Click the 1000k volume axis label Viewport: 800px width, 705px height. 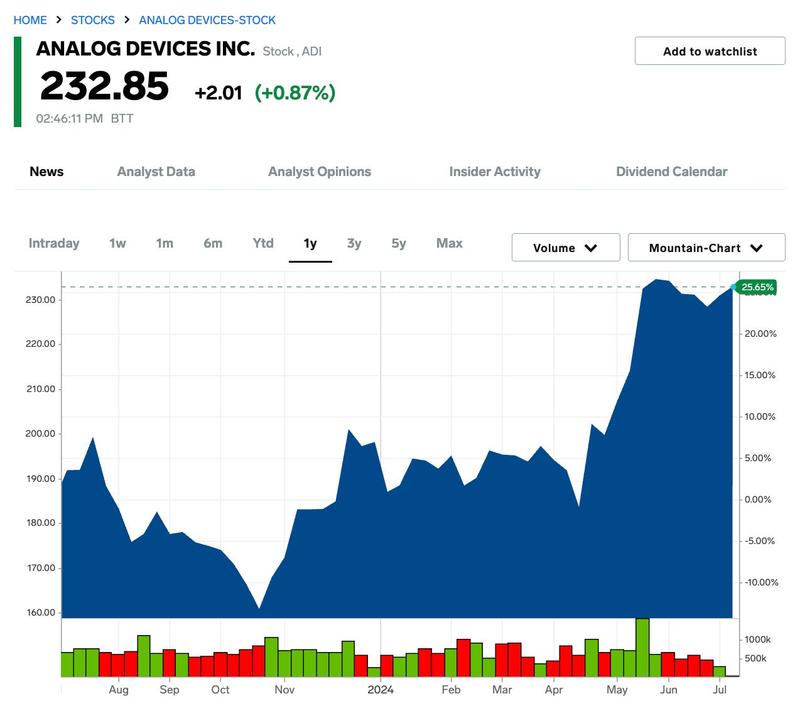[758, 640]
